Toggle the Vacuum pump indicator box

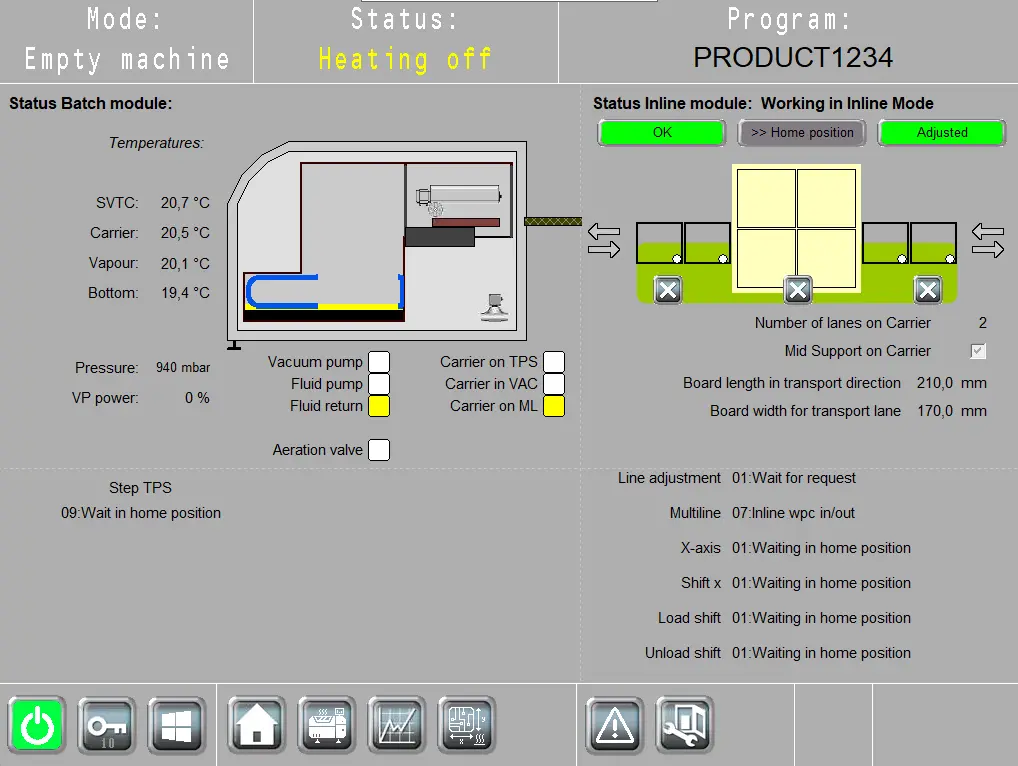(x=379, y=362)
